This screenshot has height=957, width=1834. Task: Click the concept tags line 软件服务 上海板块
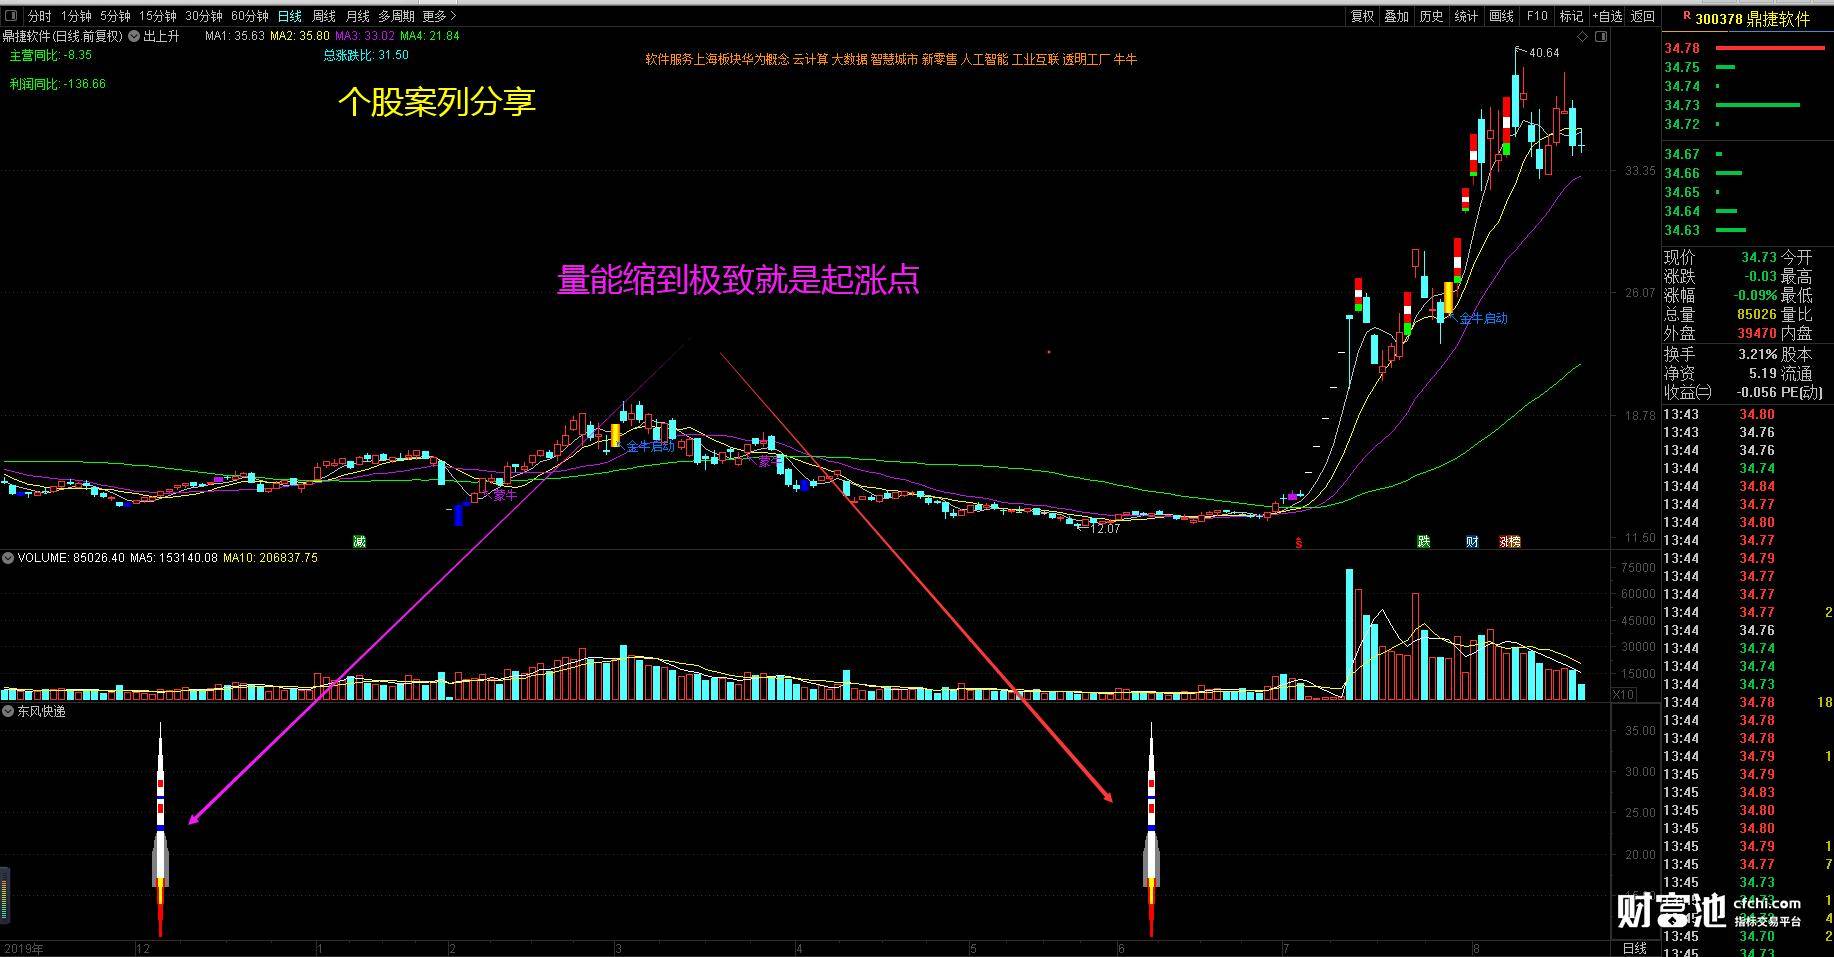891,59
